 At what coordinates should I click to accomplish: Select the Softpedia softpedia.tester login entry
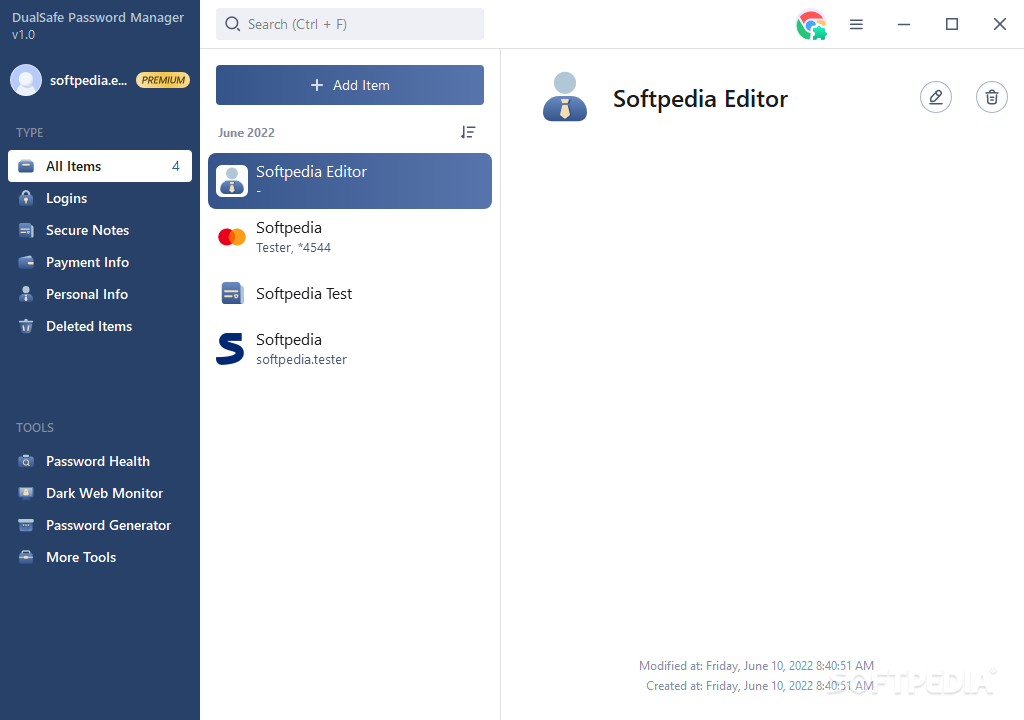click(x=350, y=349)
